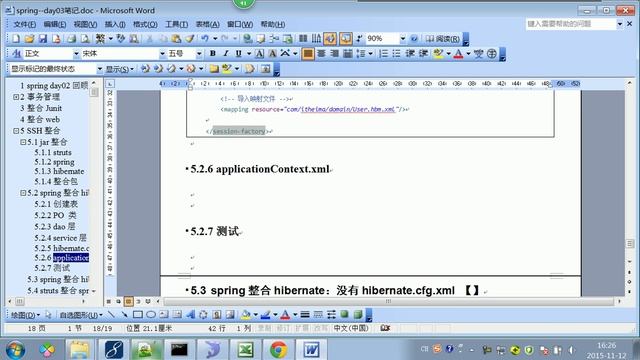Open the font name dropdown showing 宋体
The width and height of the screenshot is (640, 360).
click(162, 53)
